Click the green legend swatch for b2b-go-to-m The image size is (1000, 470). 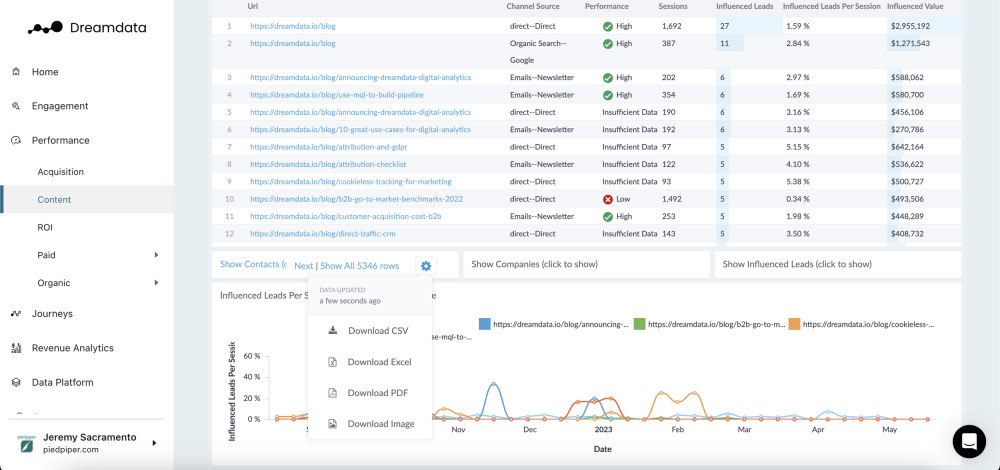tap(639, 324)
